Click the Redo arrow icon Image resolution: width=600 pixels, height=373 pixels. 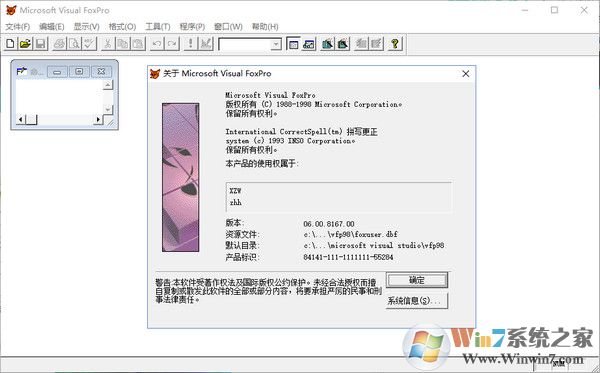[x=172, y=44]
